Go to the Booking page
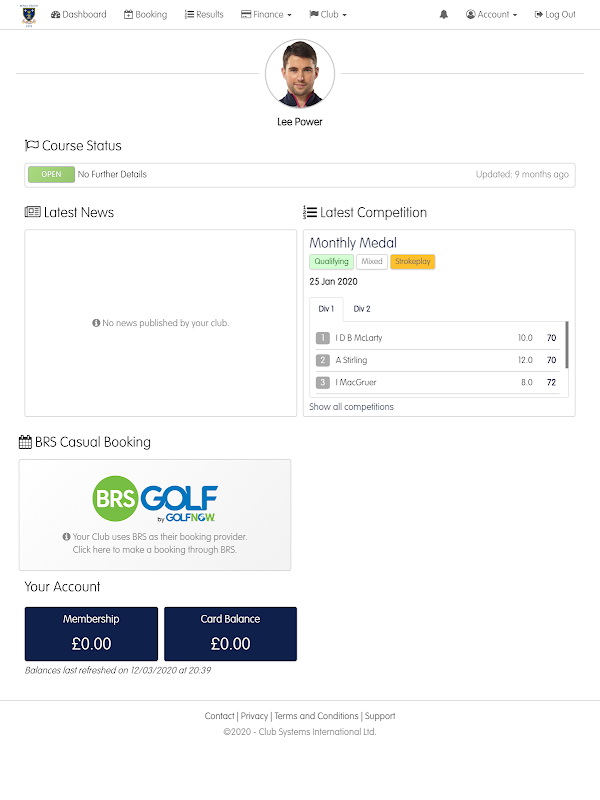 click(x=145, y=15)
